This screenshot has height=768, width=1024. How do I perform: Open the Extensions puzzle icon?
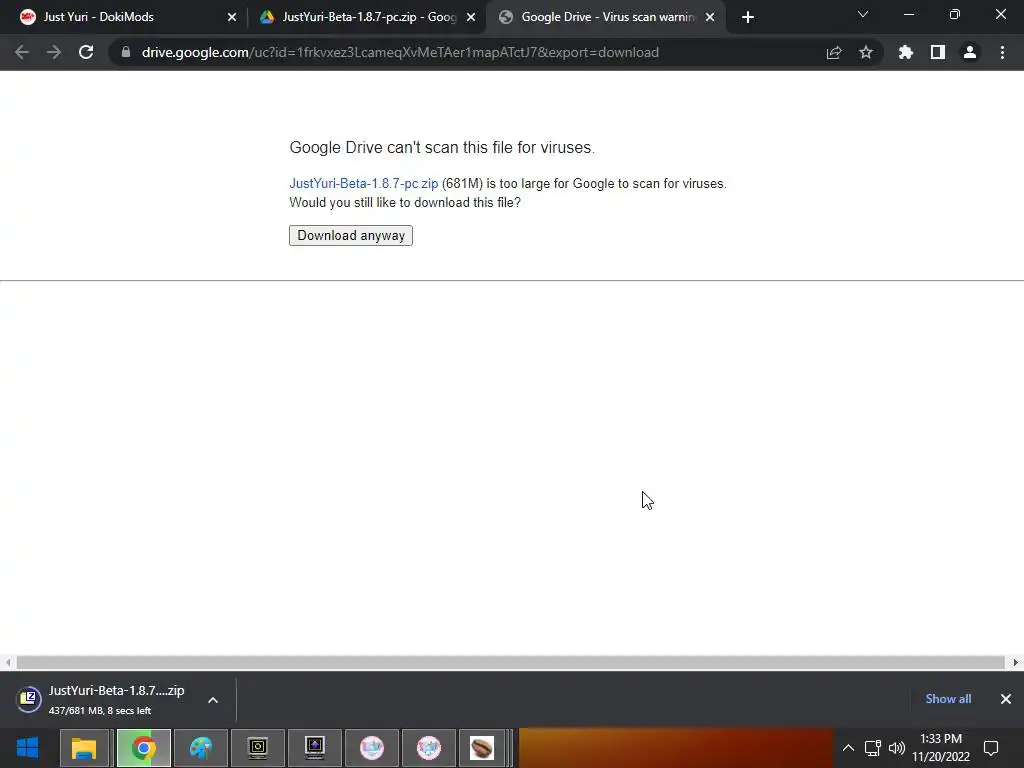pos(906,52)
